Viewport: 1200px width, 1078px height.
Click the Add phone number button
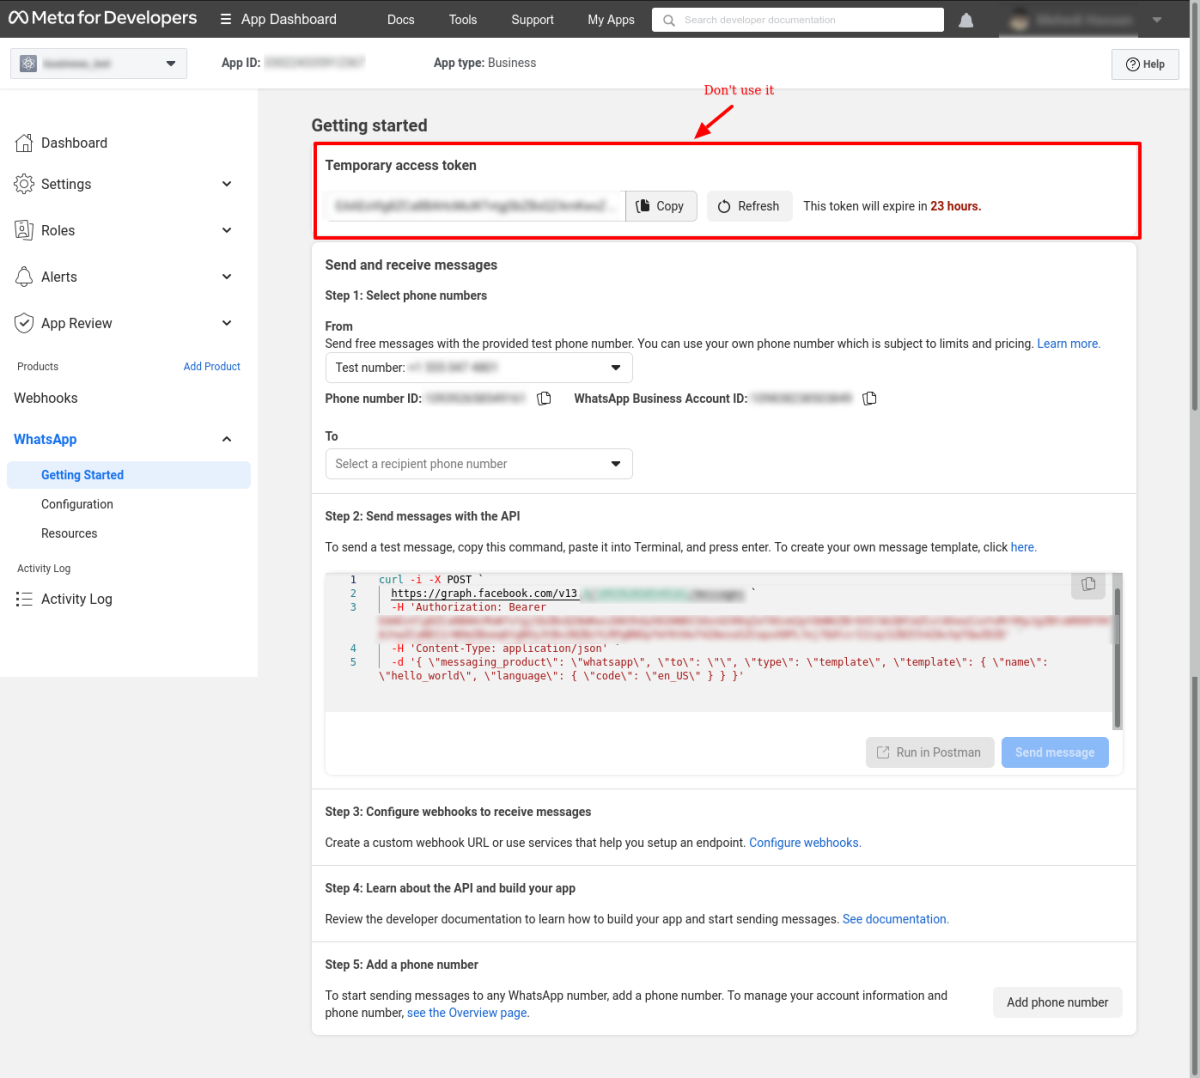1057,1002
